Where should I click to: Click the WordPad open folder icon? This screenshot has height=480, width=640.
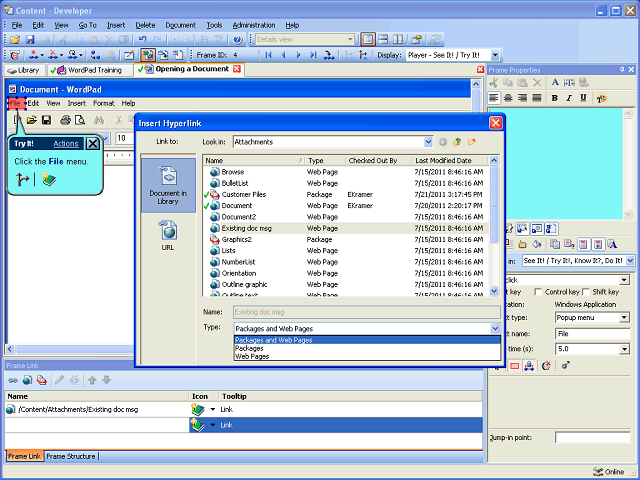pos(32,120)
